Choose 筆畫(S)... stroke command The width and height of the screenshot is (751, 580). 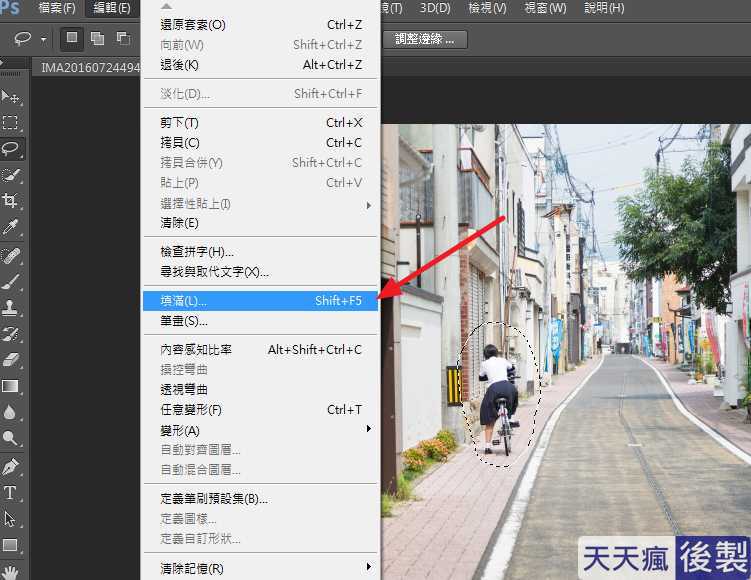click(x=261, y=321)
